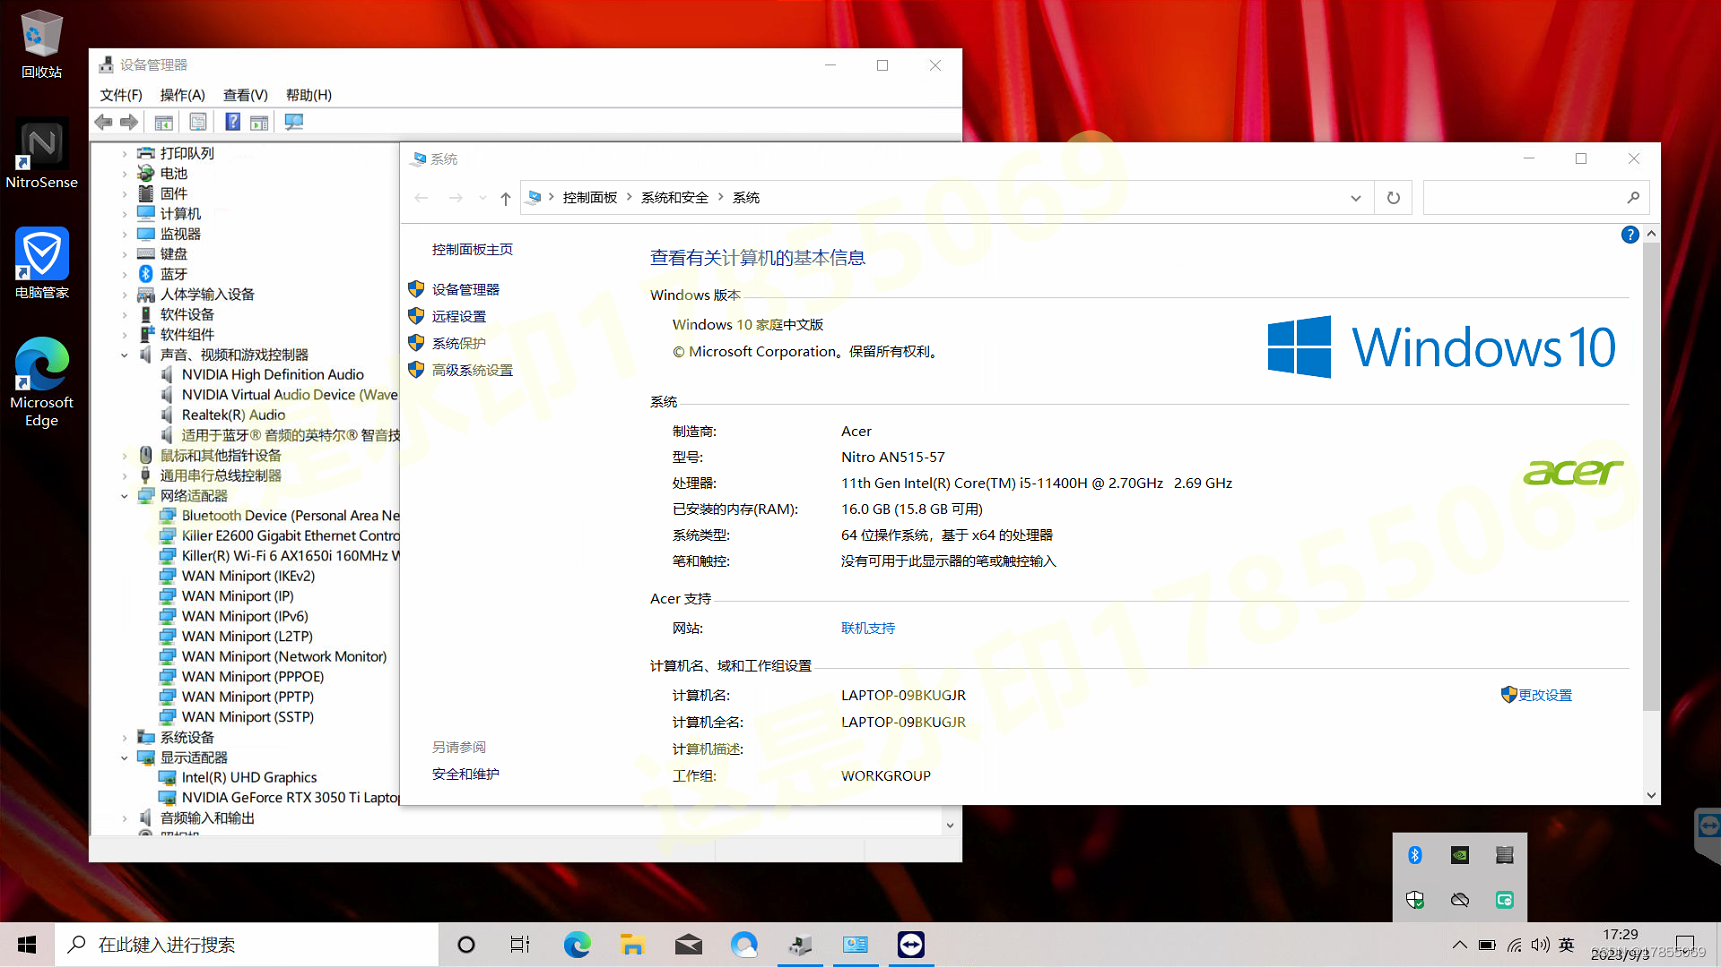Open File Explorer from taskbar
The height and width of the screenshot is (967, 1721).
pos(632,945)
